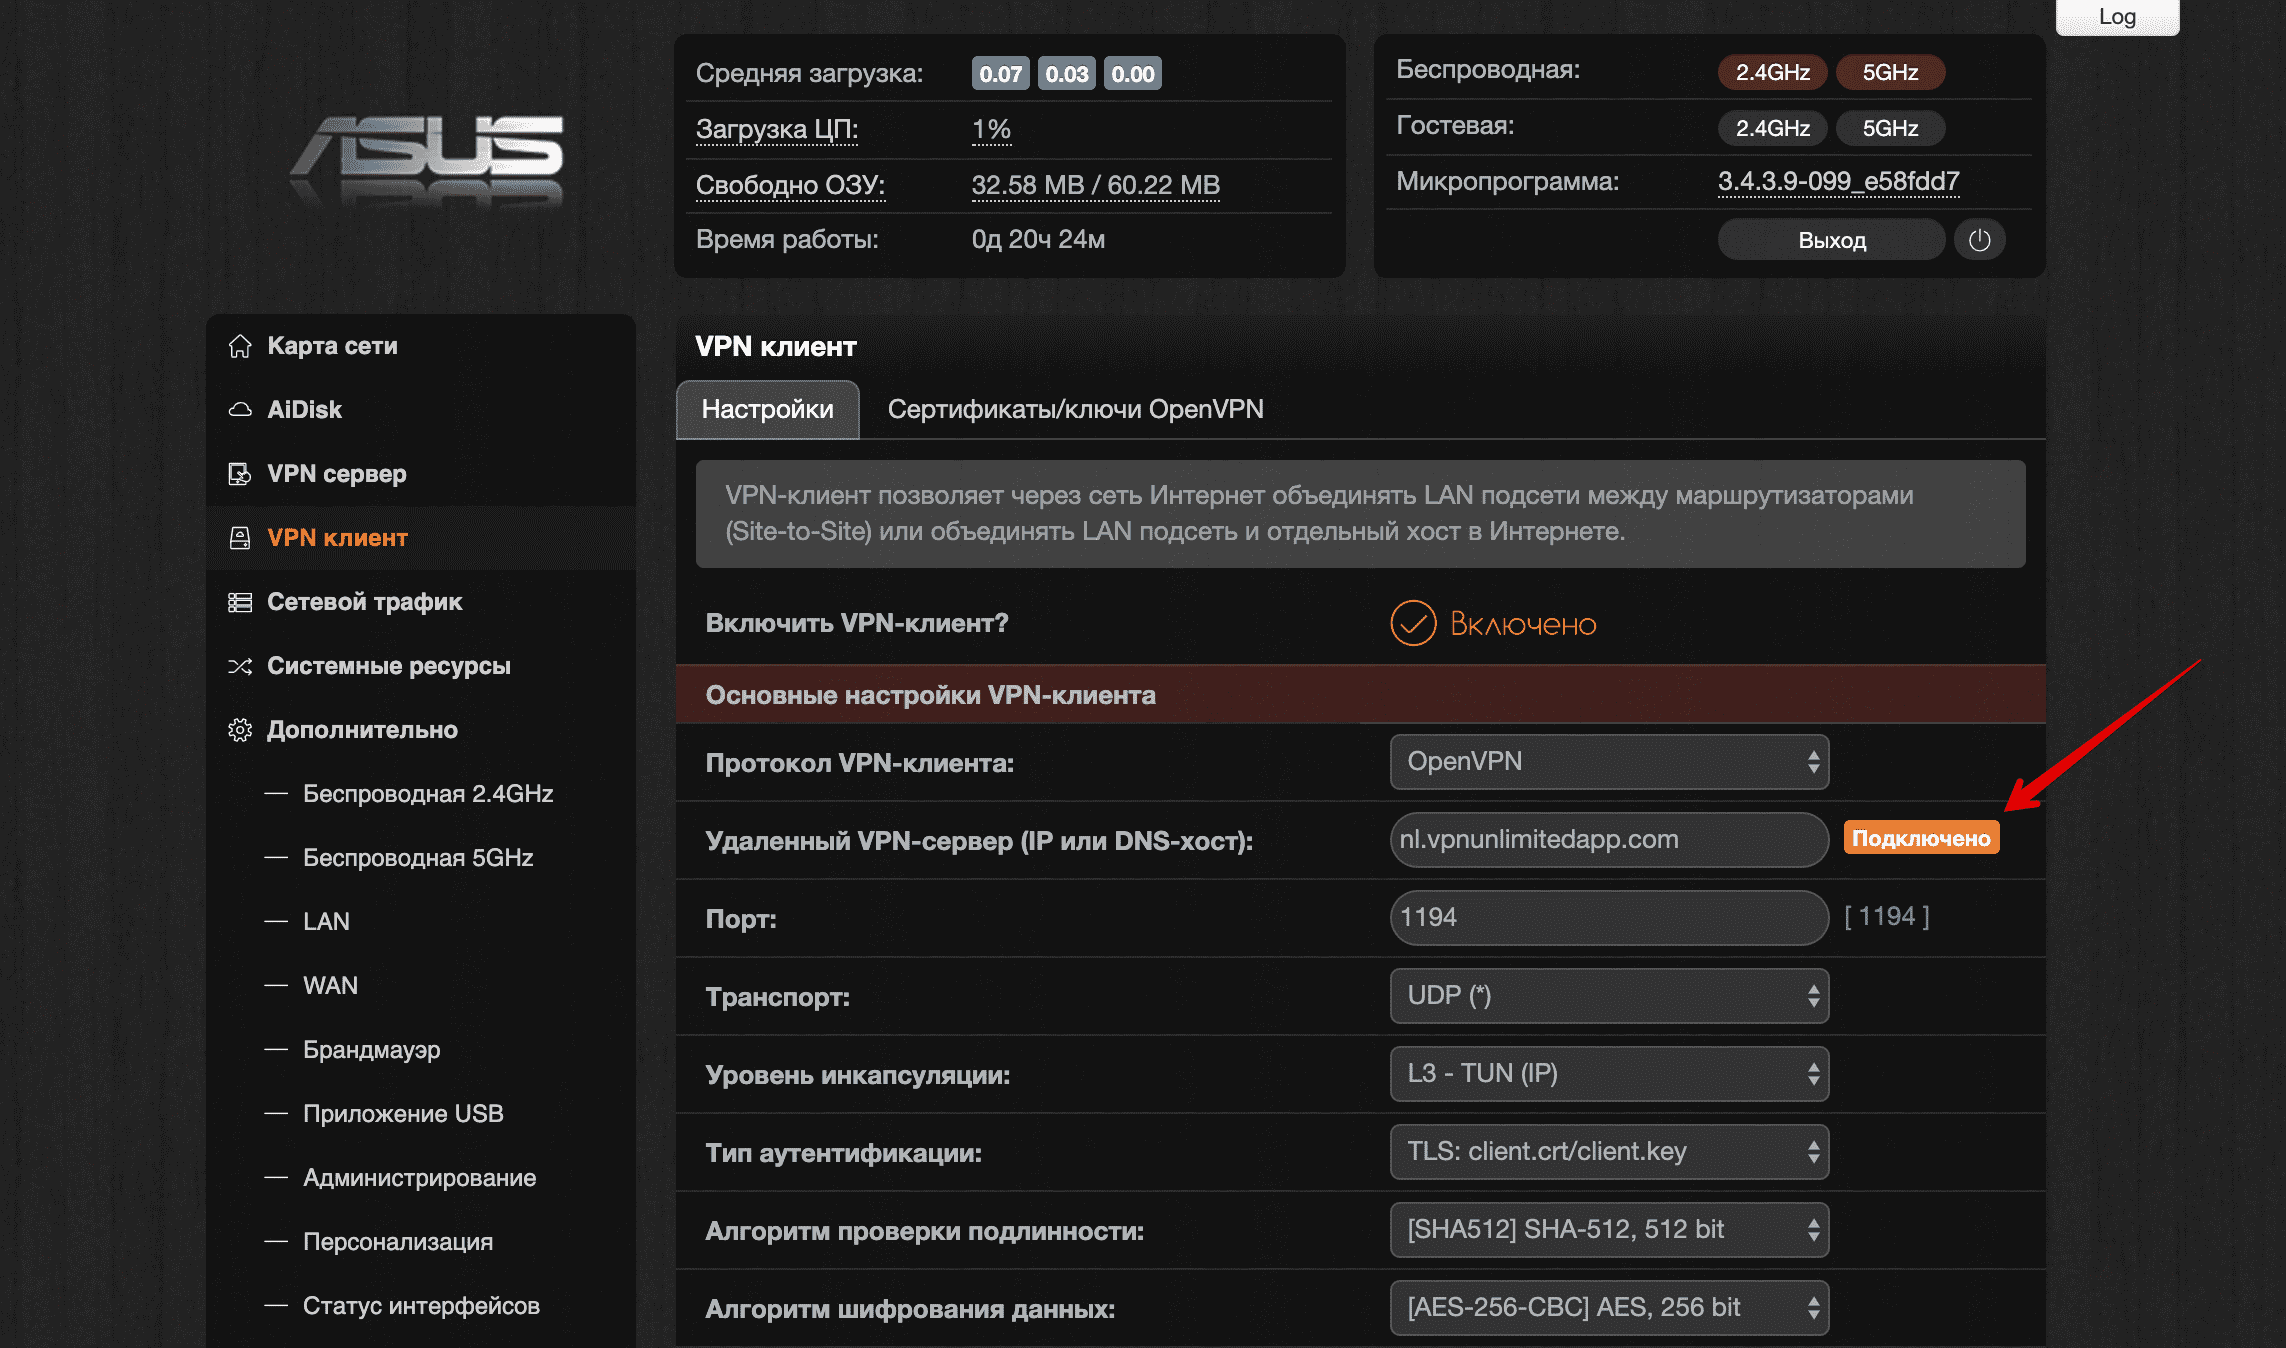Open the Log tab at top
Viewport: 2286px width, 1348px height.
click(x=2117, y=16)
